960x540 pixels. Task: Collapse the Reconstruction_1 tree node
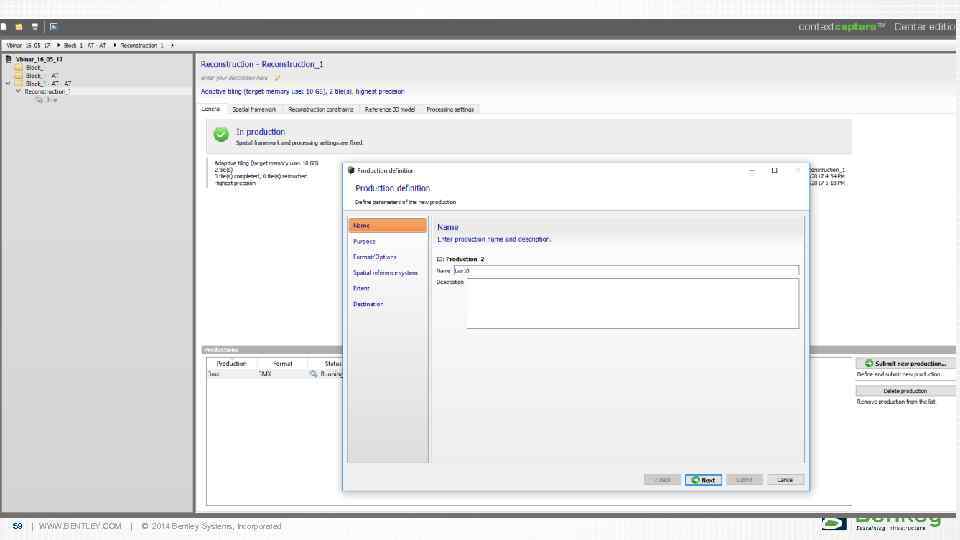[x=18, y=91]
